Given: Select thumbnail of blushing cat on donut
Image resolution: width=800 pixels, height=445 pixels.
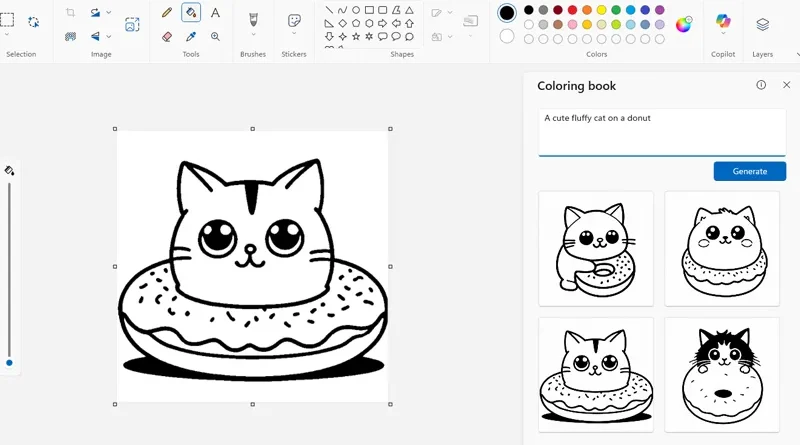Looking at the screenshot, I should tap(722, 249).
